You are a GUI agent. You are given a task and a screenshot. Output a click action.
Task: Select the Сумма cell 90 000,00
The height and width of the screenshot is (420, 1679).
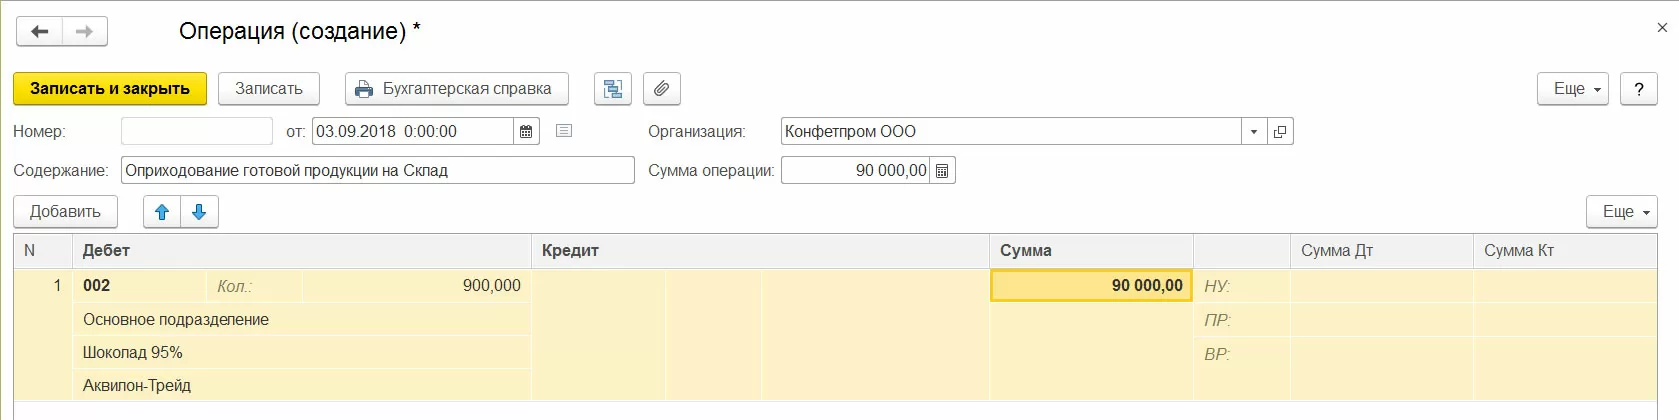1091,286
